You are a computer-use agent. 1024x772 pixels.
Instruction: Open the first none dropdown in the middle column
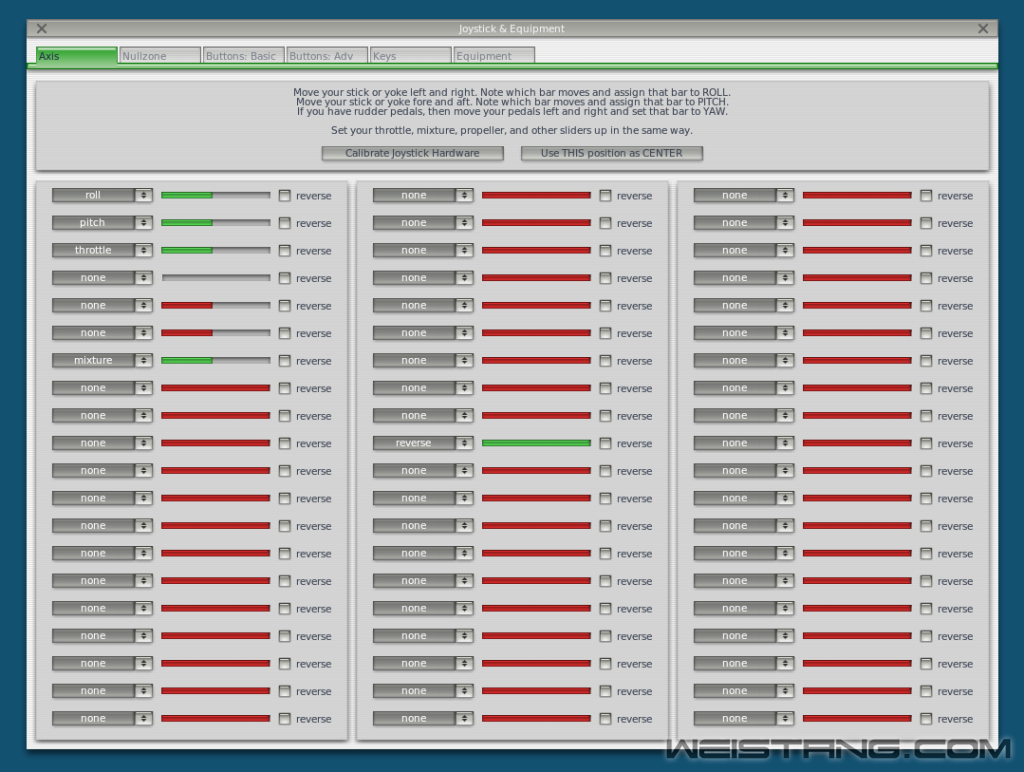coord(423,195)
